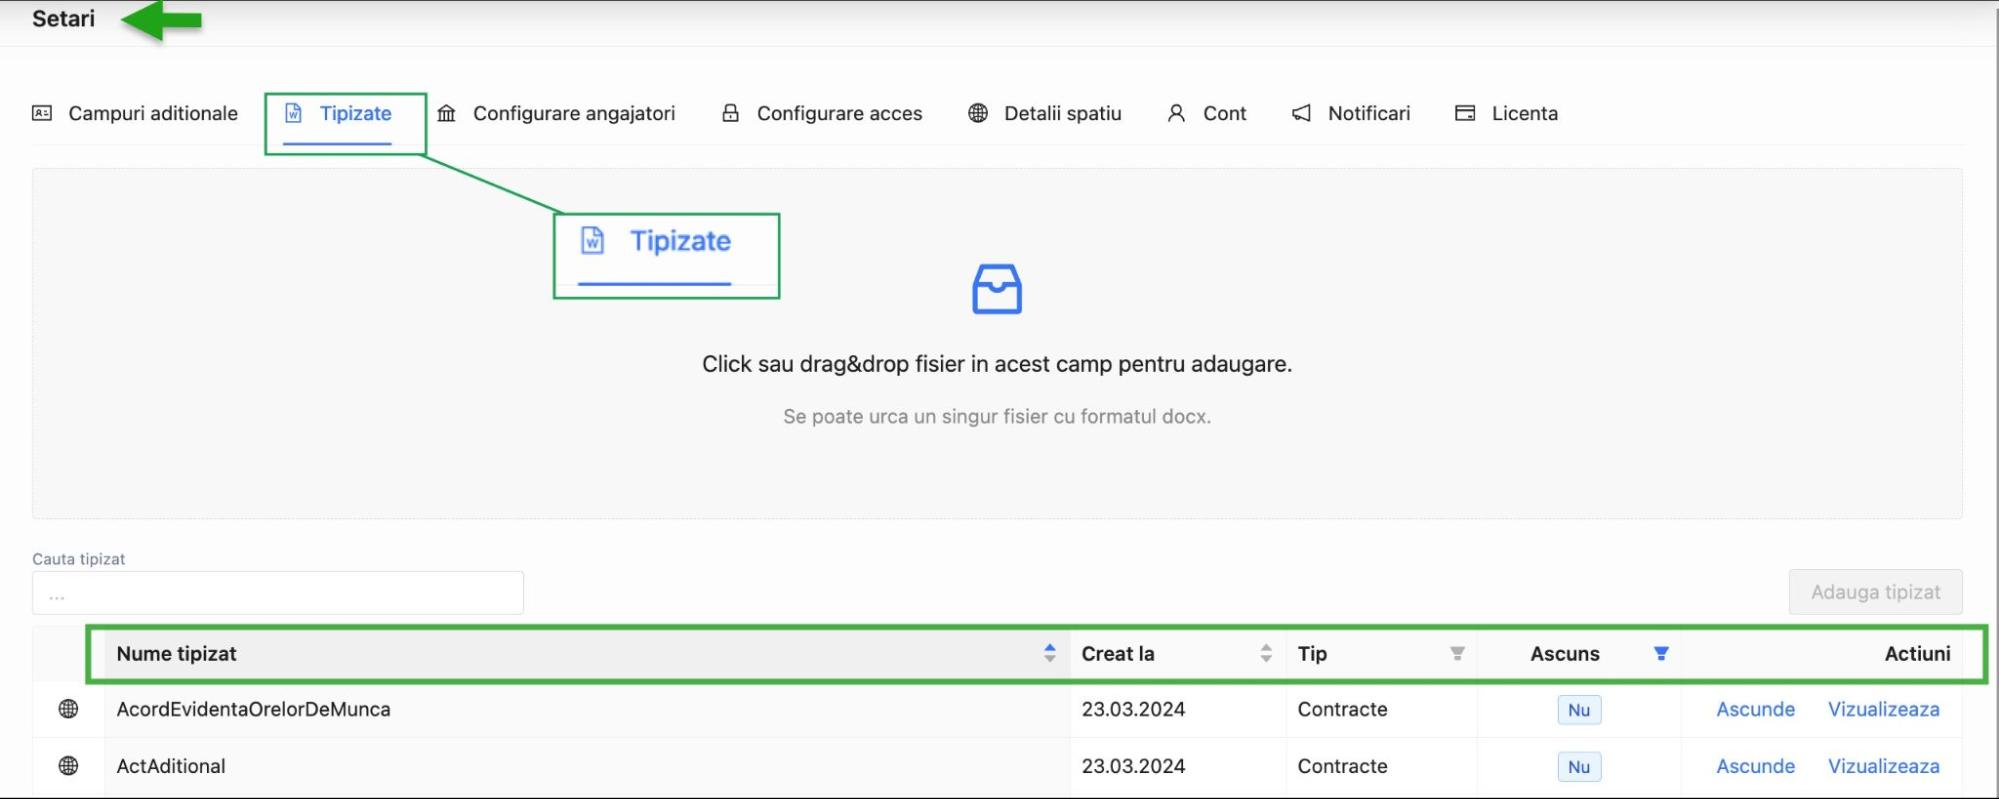Click the user icon beside Cont
The image size is (1999, 799).
1177,113
